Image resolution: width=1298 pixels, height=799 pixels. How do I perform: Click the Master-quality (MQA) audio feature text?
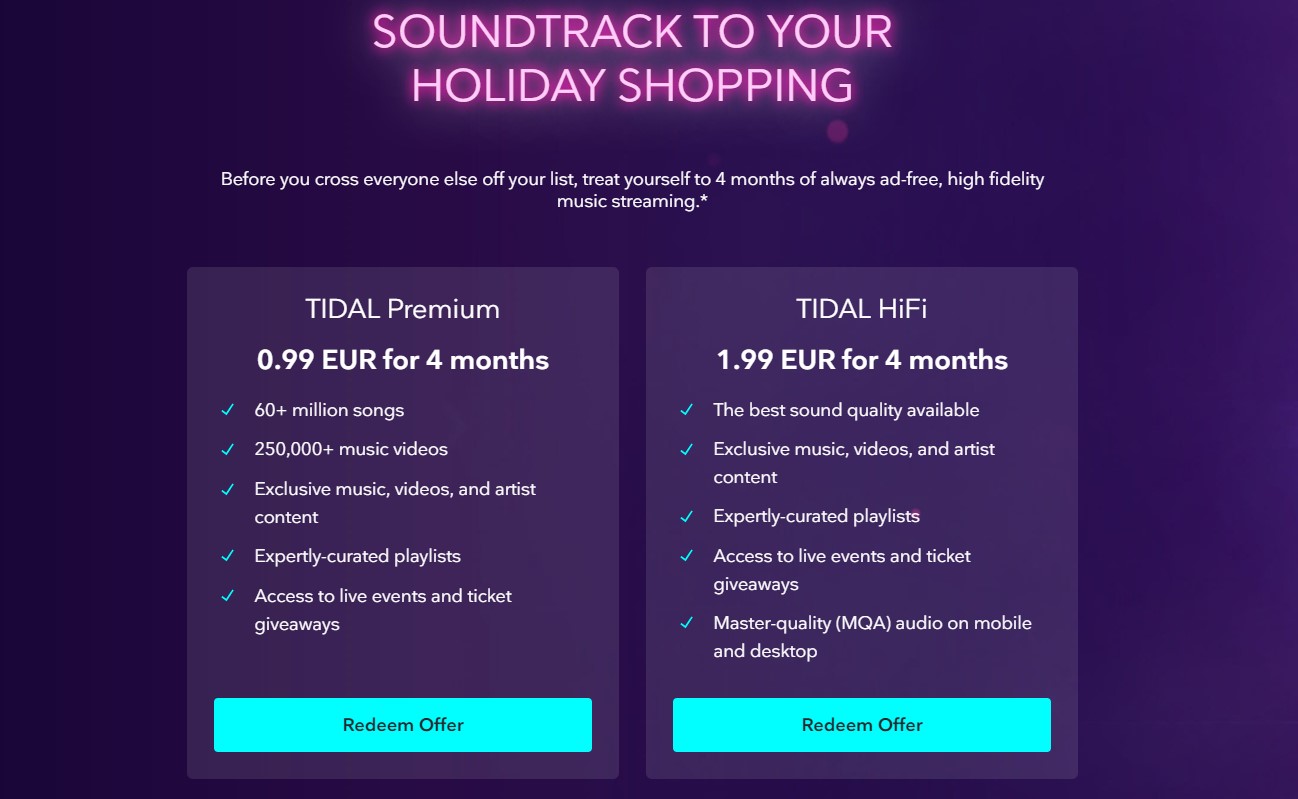click(x=872, y=637)
